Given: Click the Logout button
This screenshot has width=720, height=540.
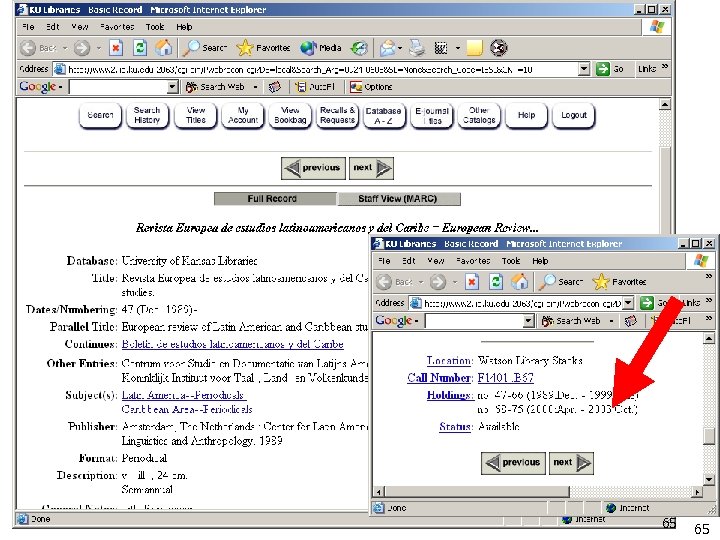Looking at the screenshot, I should (x=574, y=115).
